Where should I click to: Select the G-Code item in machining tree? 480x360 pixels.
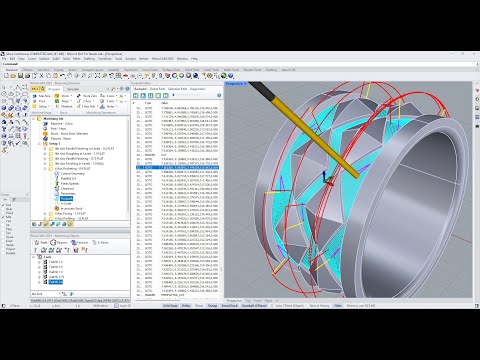click(x=65, y=203)
